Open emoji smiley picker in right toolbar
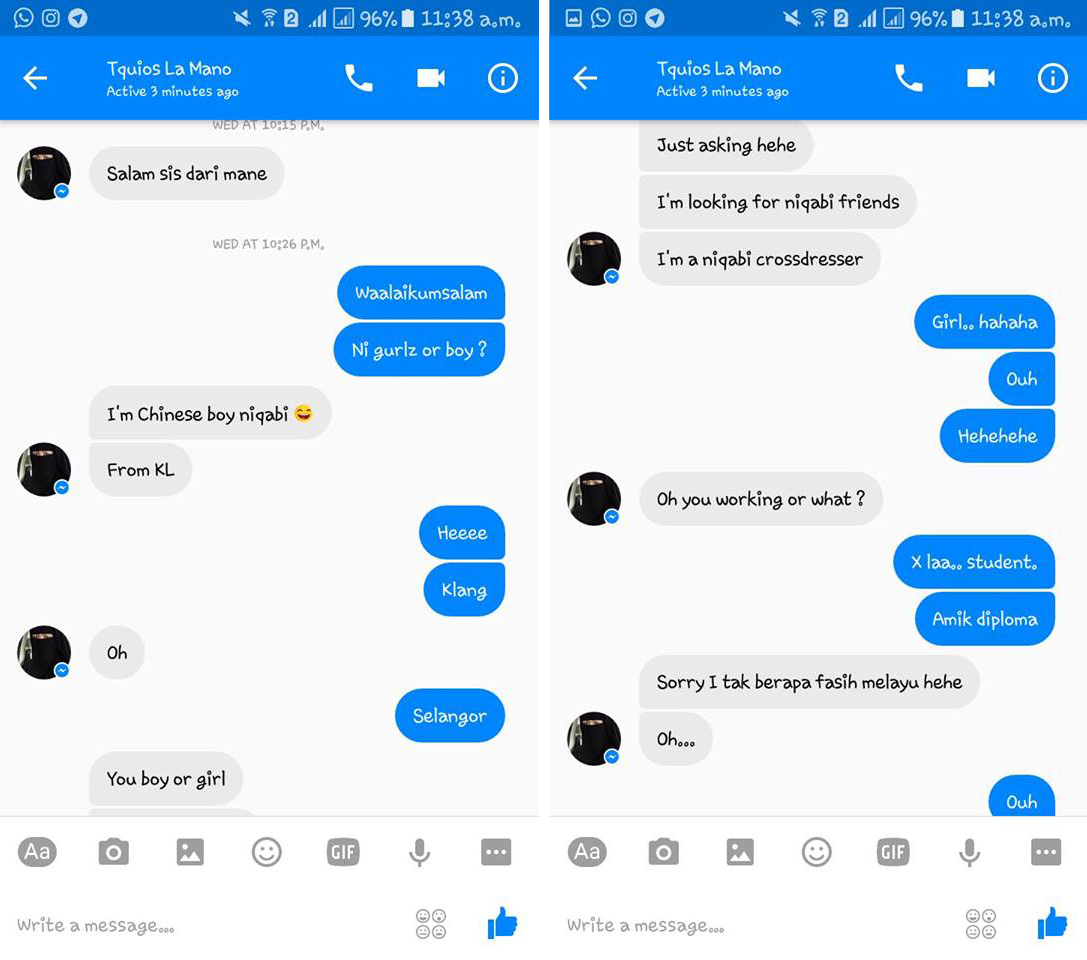The image size is (1087, 960). click(817, 852)
